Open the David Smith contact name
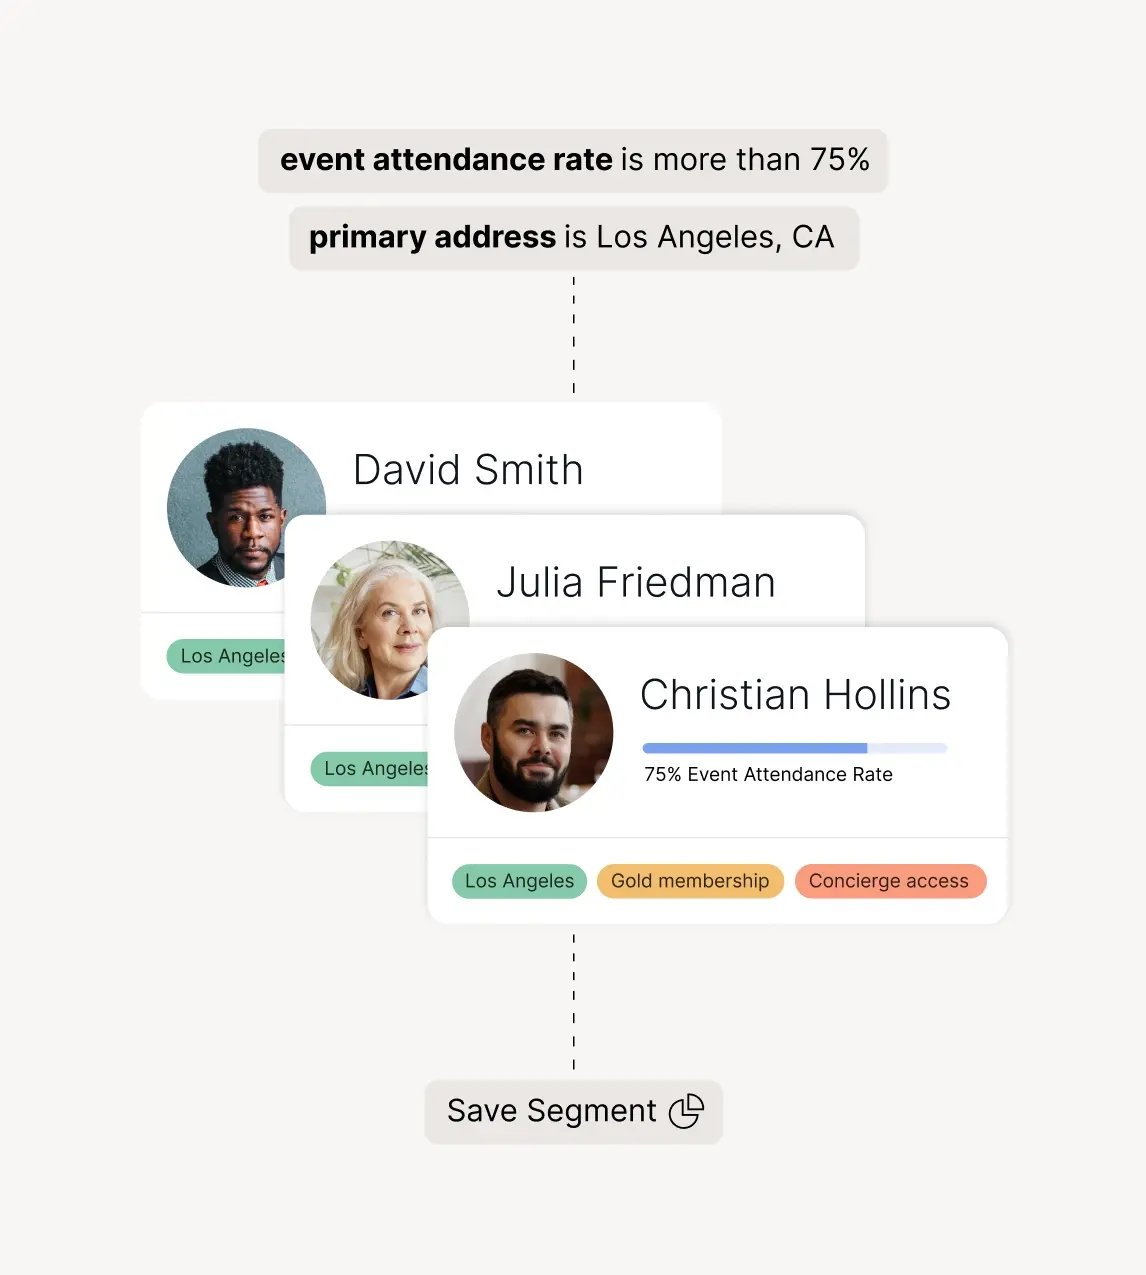Image resolution: width=1146 pixels, height=1275 pixels. tap(468, 470)
